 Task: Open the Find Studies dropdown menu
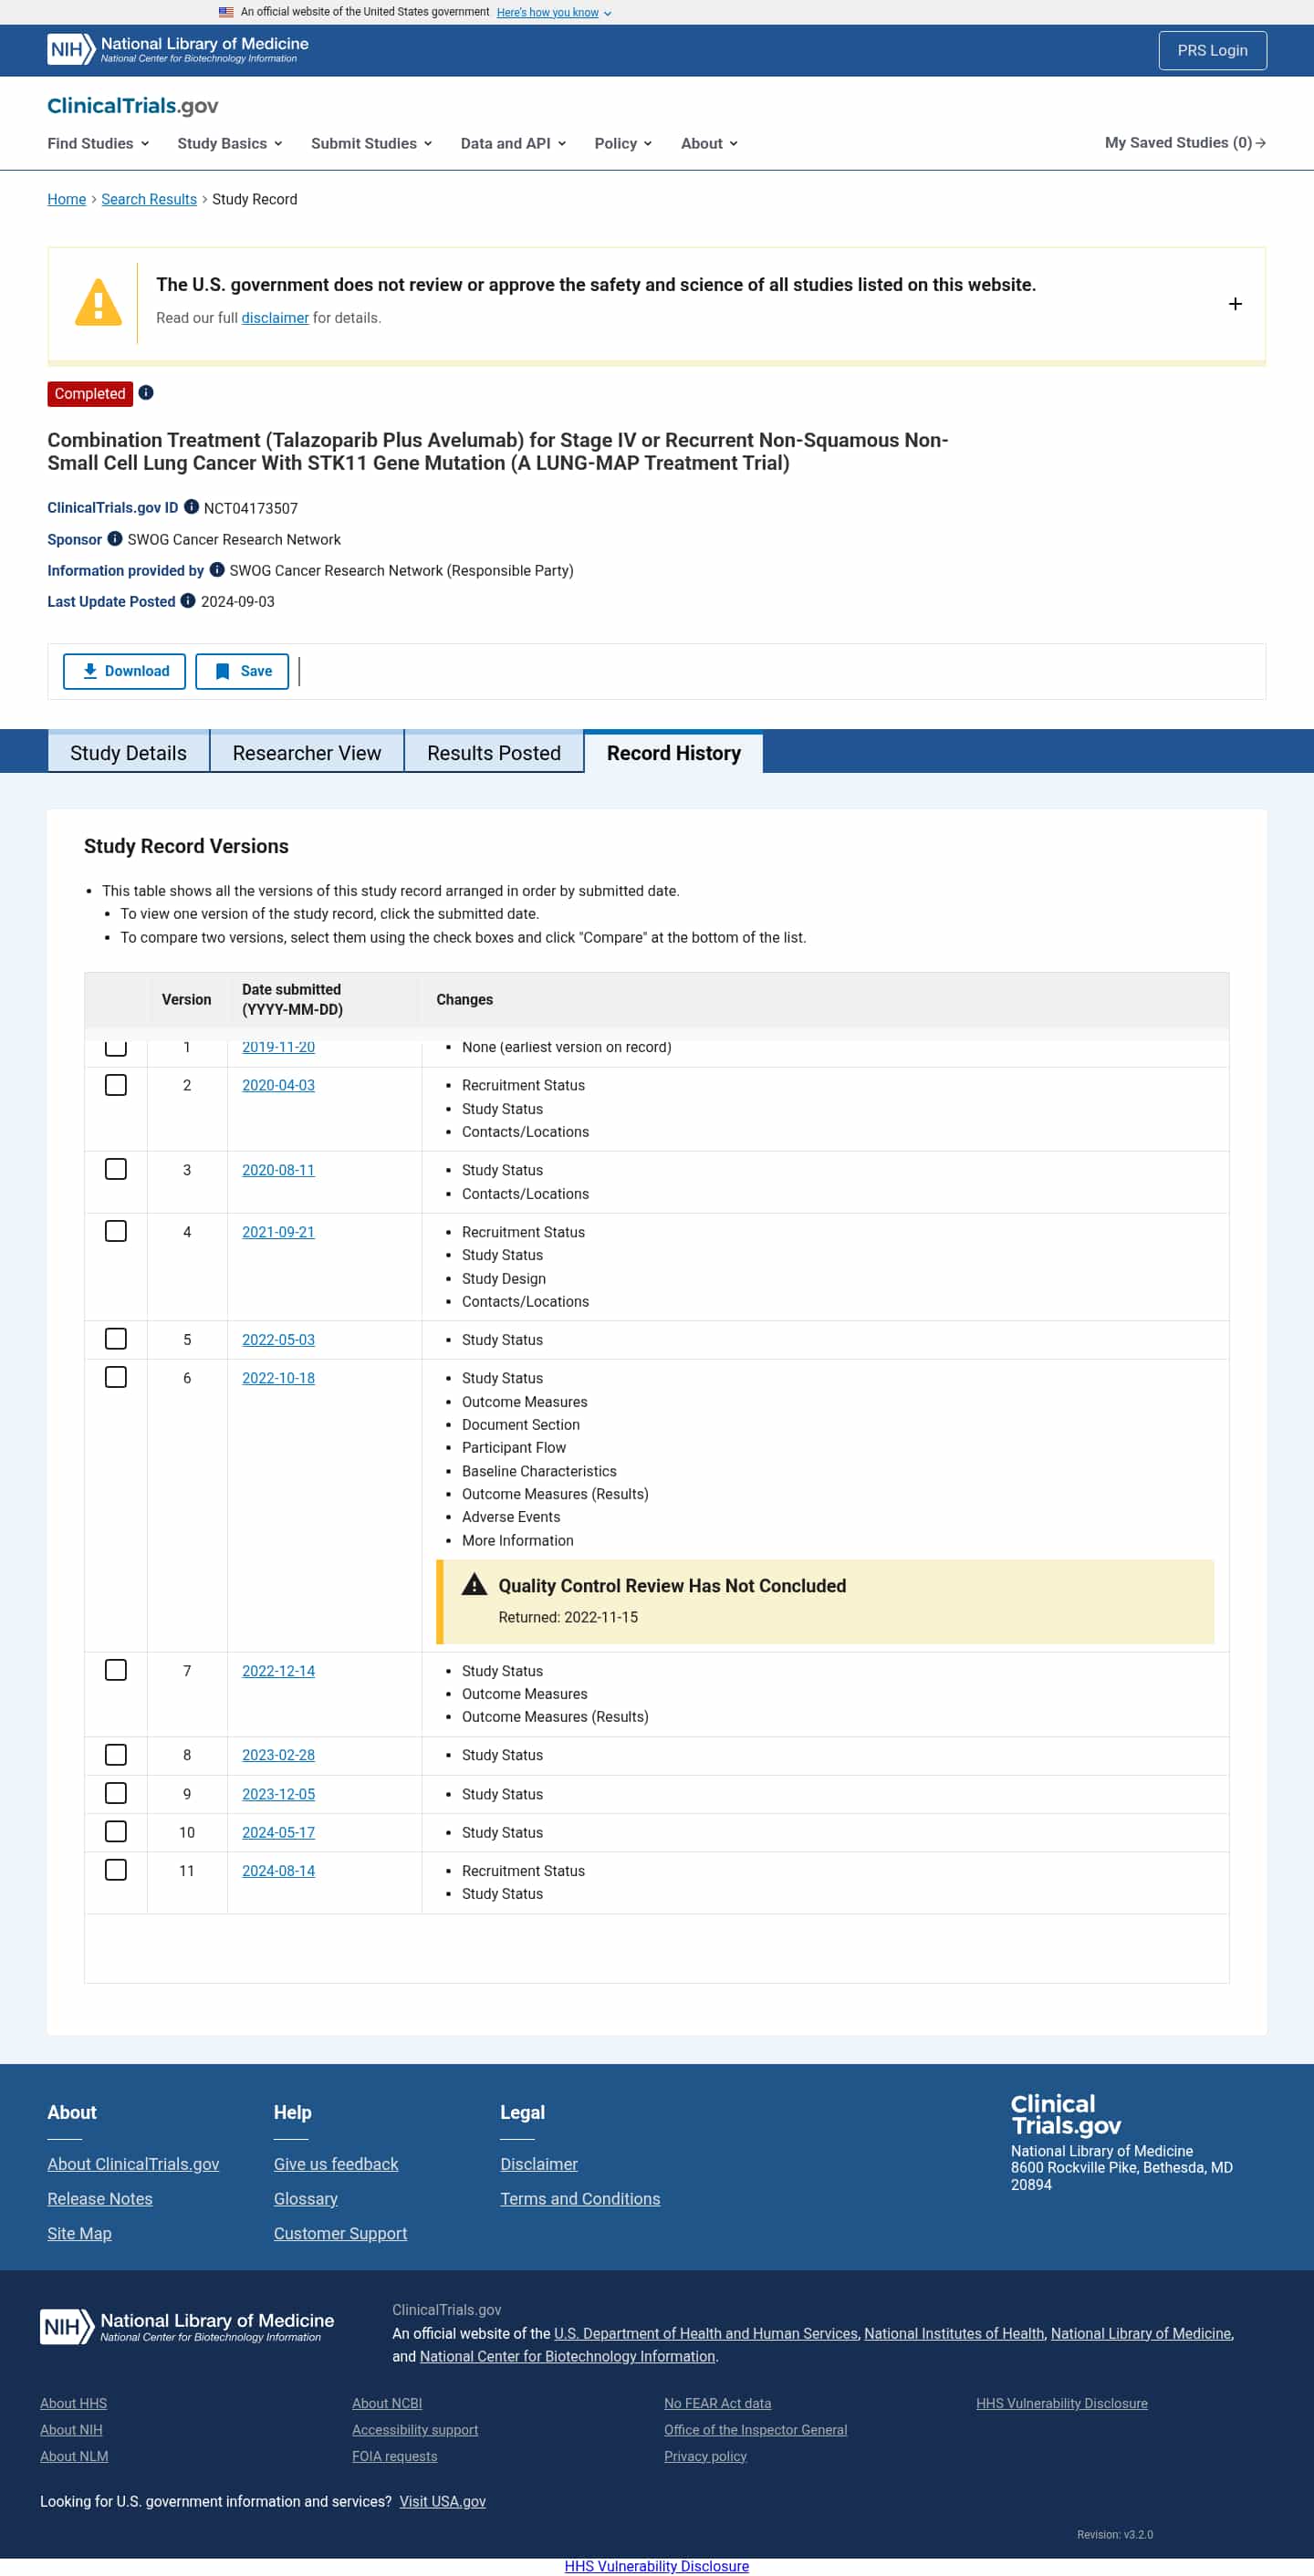pos(98,143)
